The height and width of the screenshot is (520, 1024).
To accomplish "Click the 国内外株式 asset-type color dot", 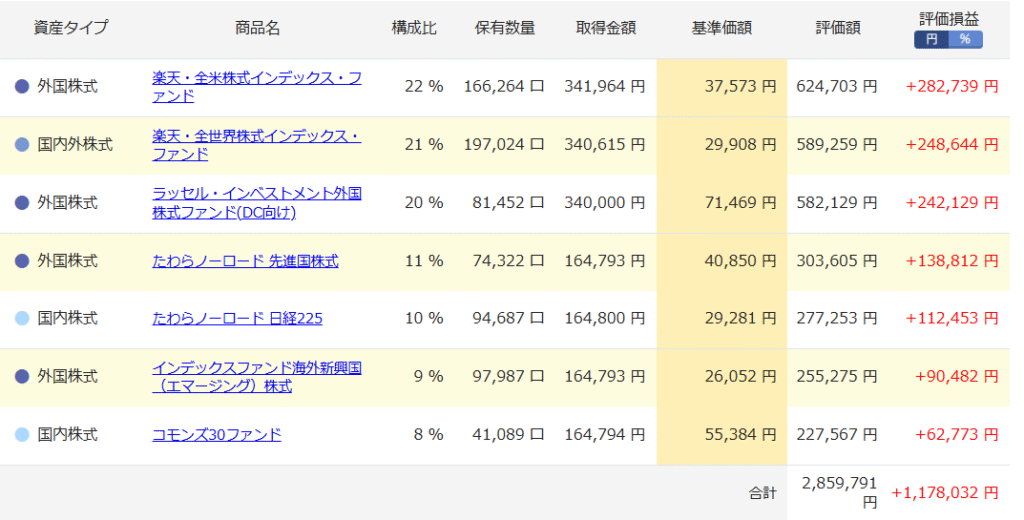I will tap(22, 145).
